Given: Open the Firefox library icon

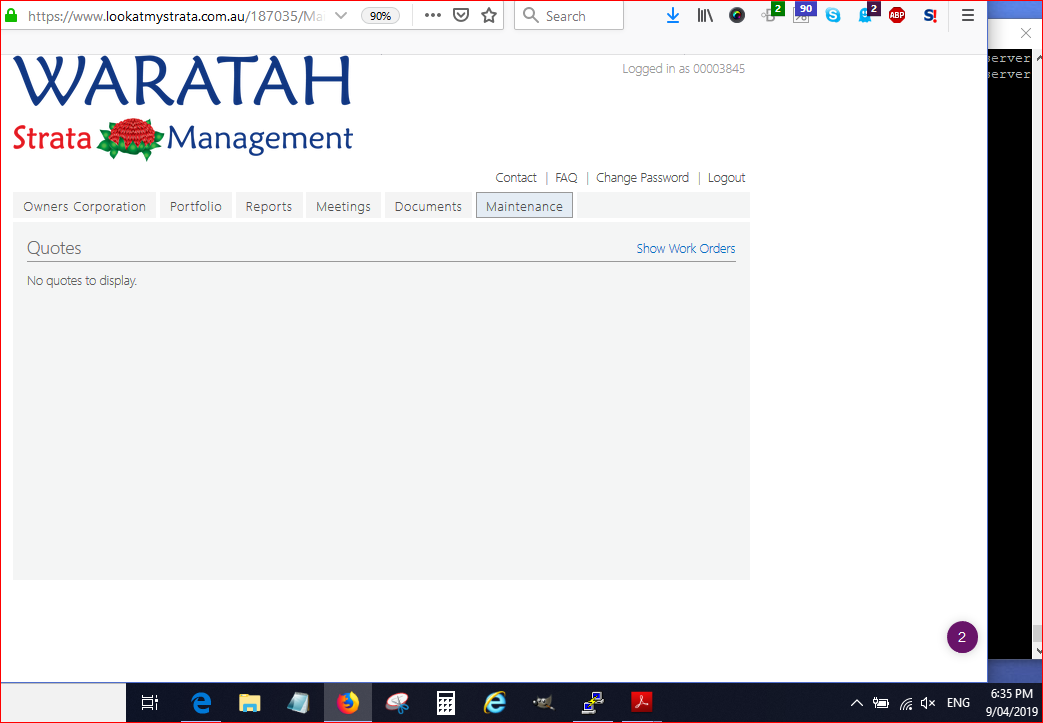Looking at the screenshot, I should (705, 16).
